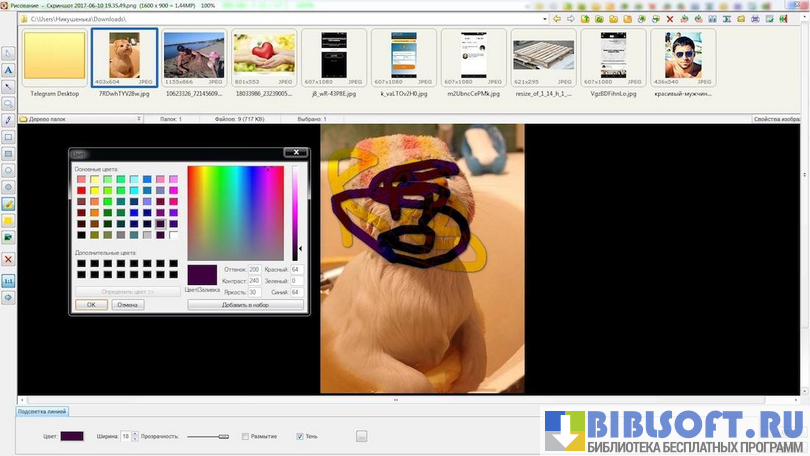Image resolution: width=810 pixels, height=456 pixels.
Task: Enable the Размытие (blur) checkbox
Action: [245, 436]
